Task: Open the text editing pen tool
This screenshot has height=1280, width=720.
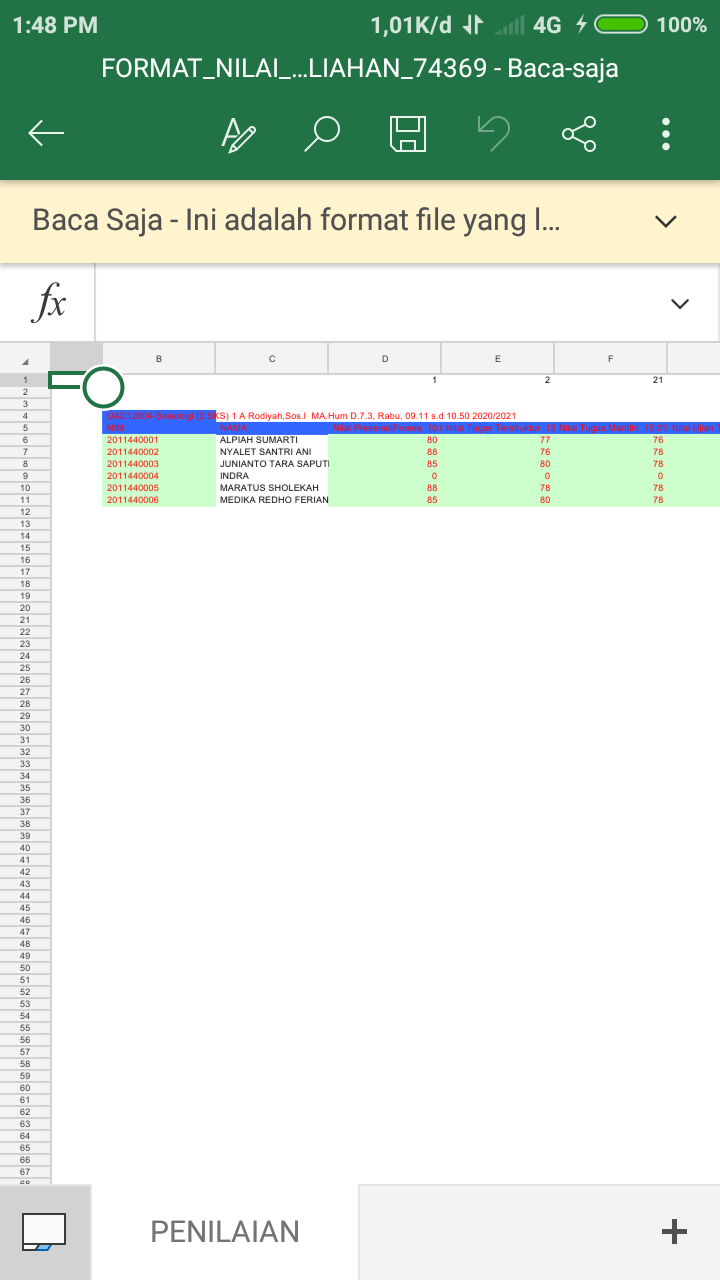Action: pyautogui.click(x=238, y=134)
